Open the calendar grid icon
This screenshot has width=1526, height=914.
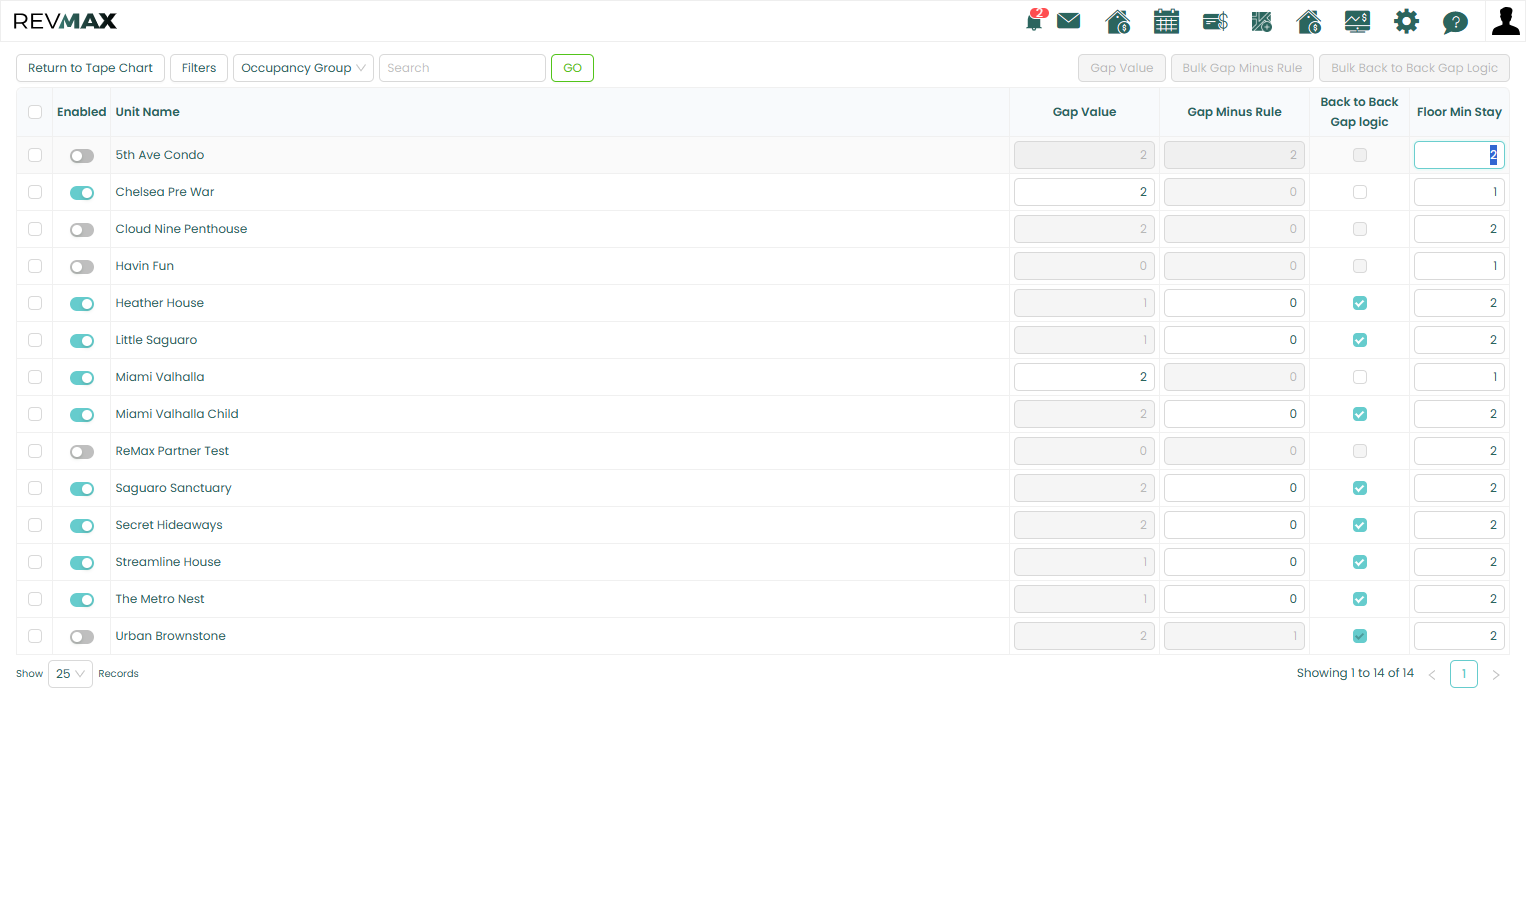(x=1166, y=21)
